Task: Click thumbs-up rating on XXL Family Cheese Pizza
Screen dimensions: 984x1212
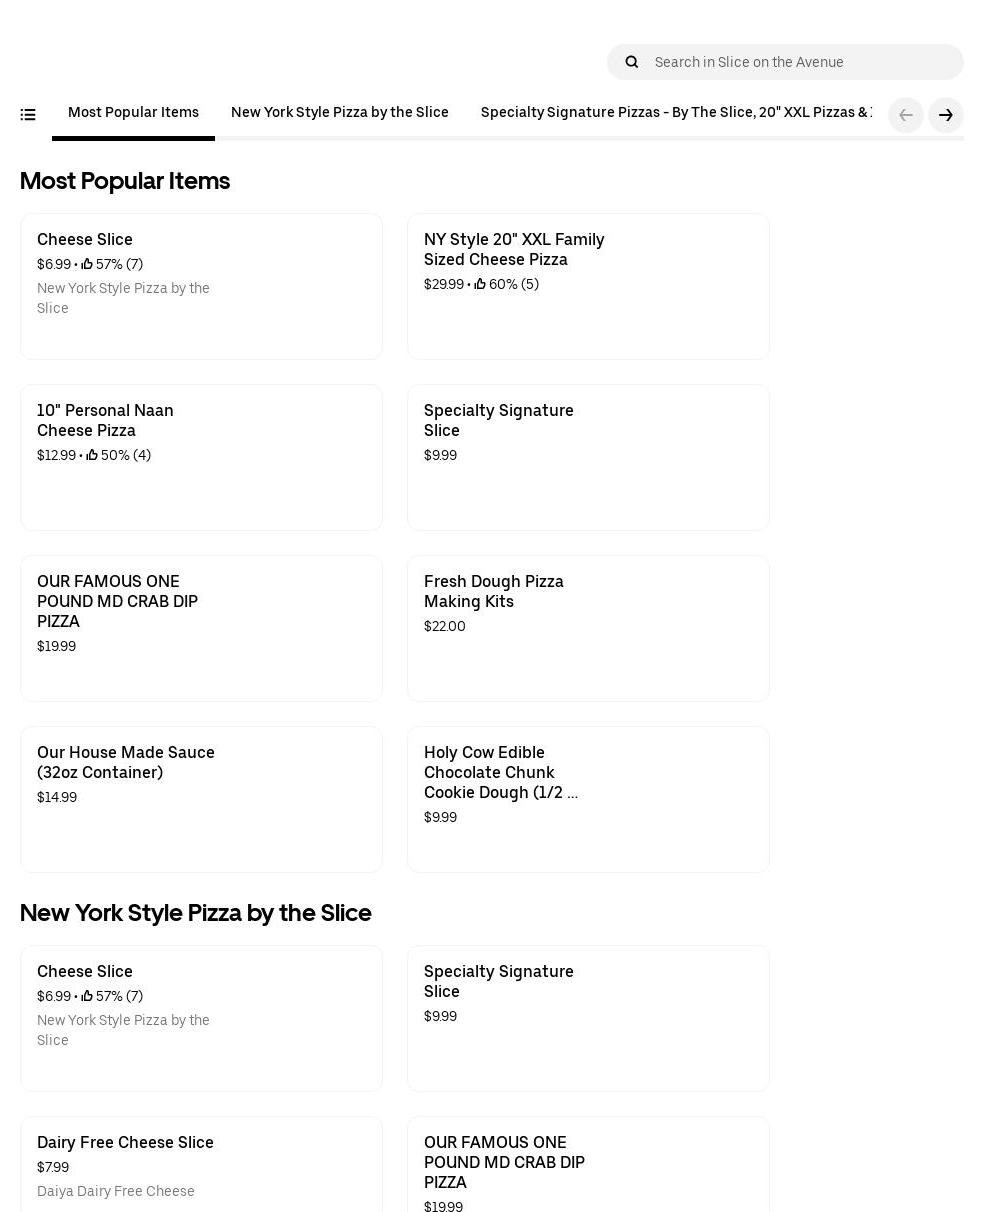Action: coord(480,285)
